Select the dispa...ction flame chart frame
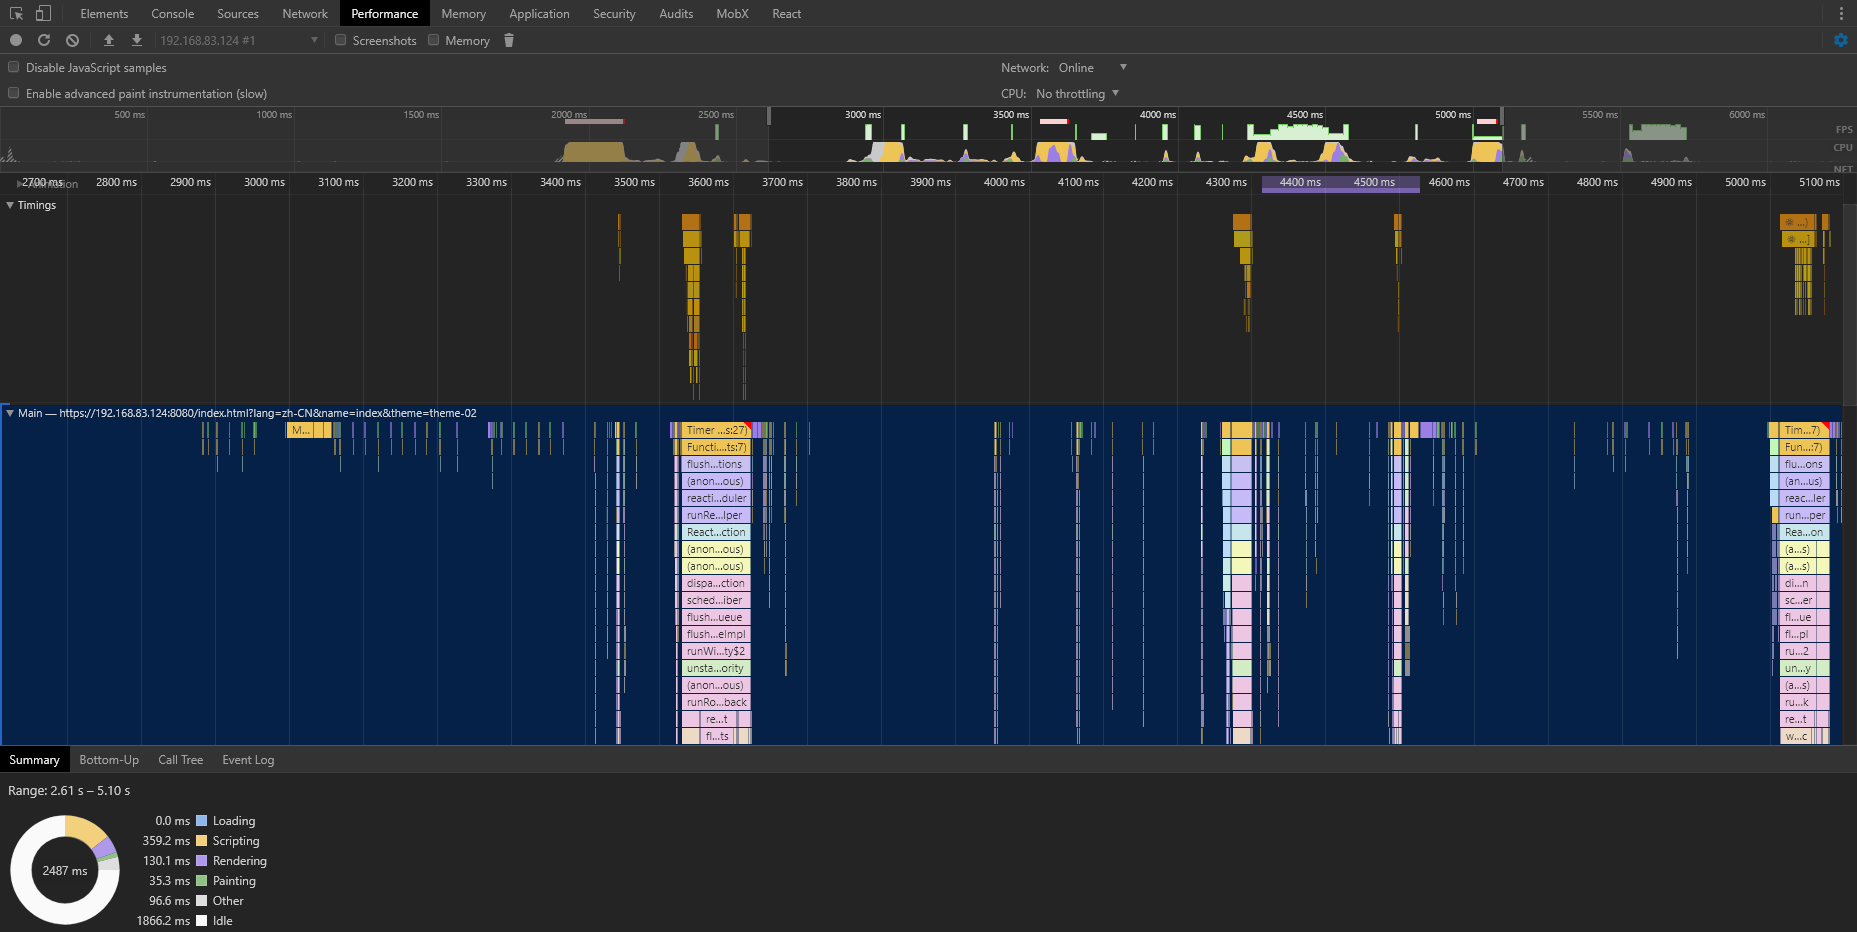Viewport: 1857px width, 932px height. click(x=716, y=583)
